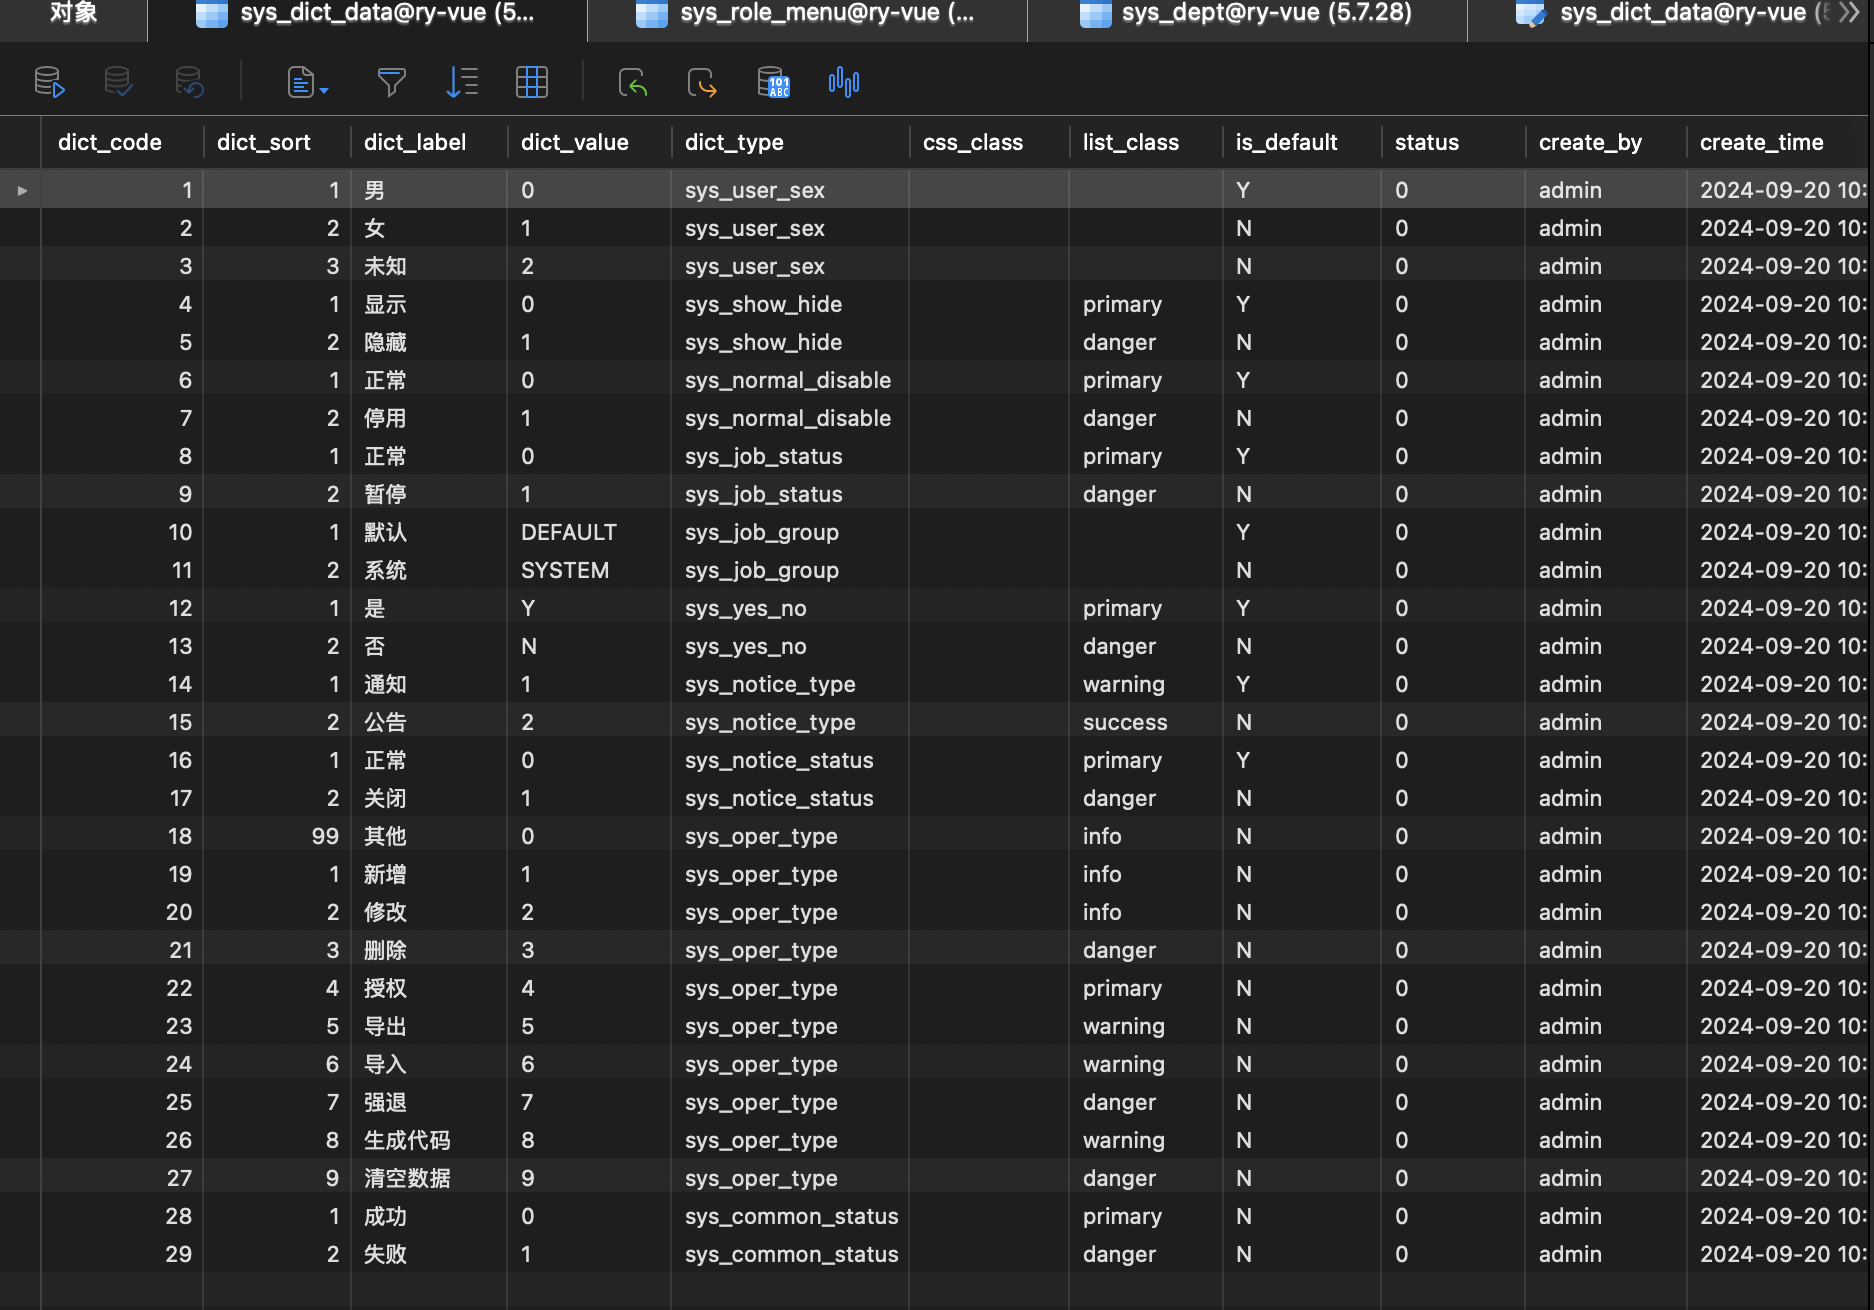Select the 导入 label cell
Viewport: 1874px width, 1310px height.
429,1064
